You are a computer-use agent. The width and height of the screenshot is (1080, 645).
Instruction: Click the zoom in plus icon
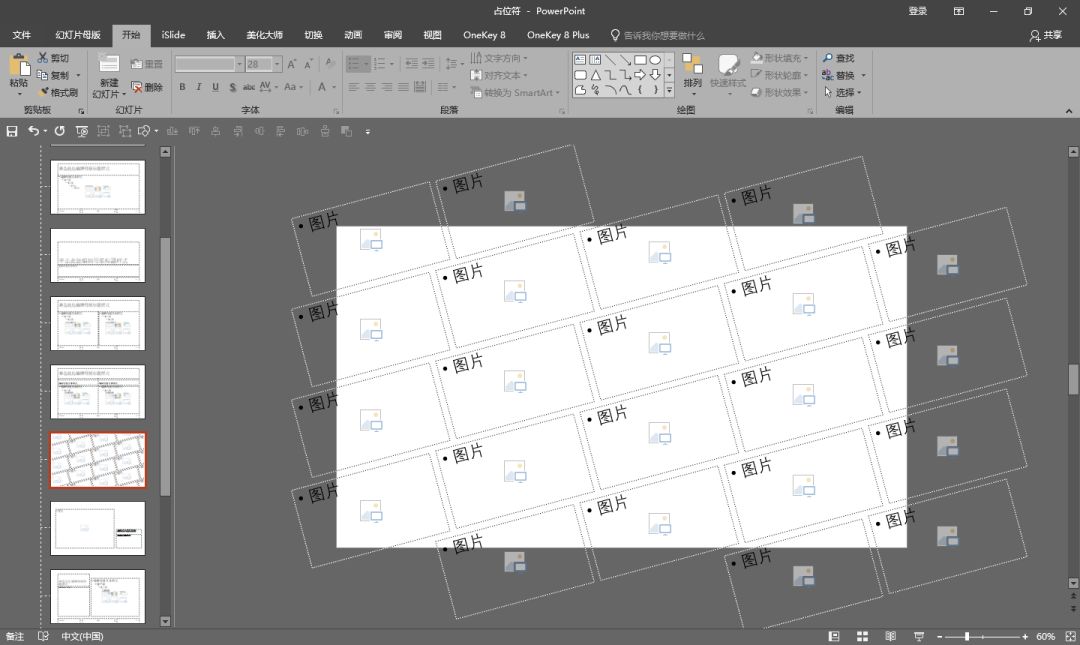(x=1025, y=637)
